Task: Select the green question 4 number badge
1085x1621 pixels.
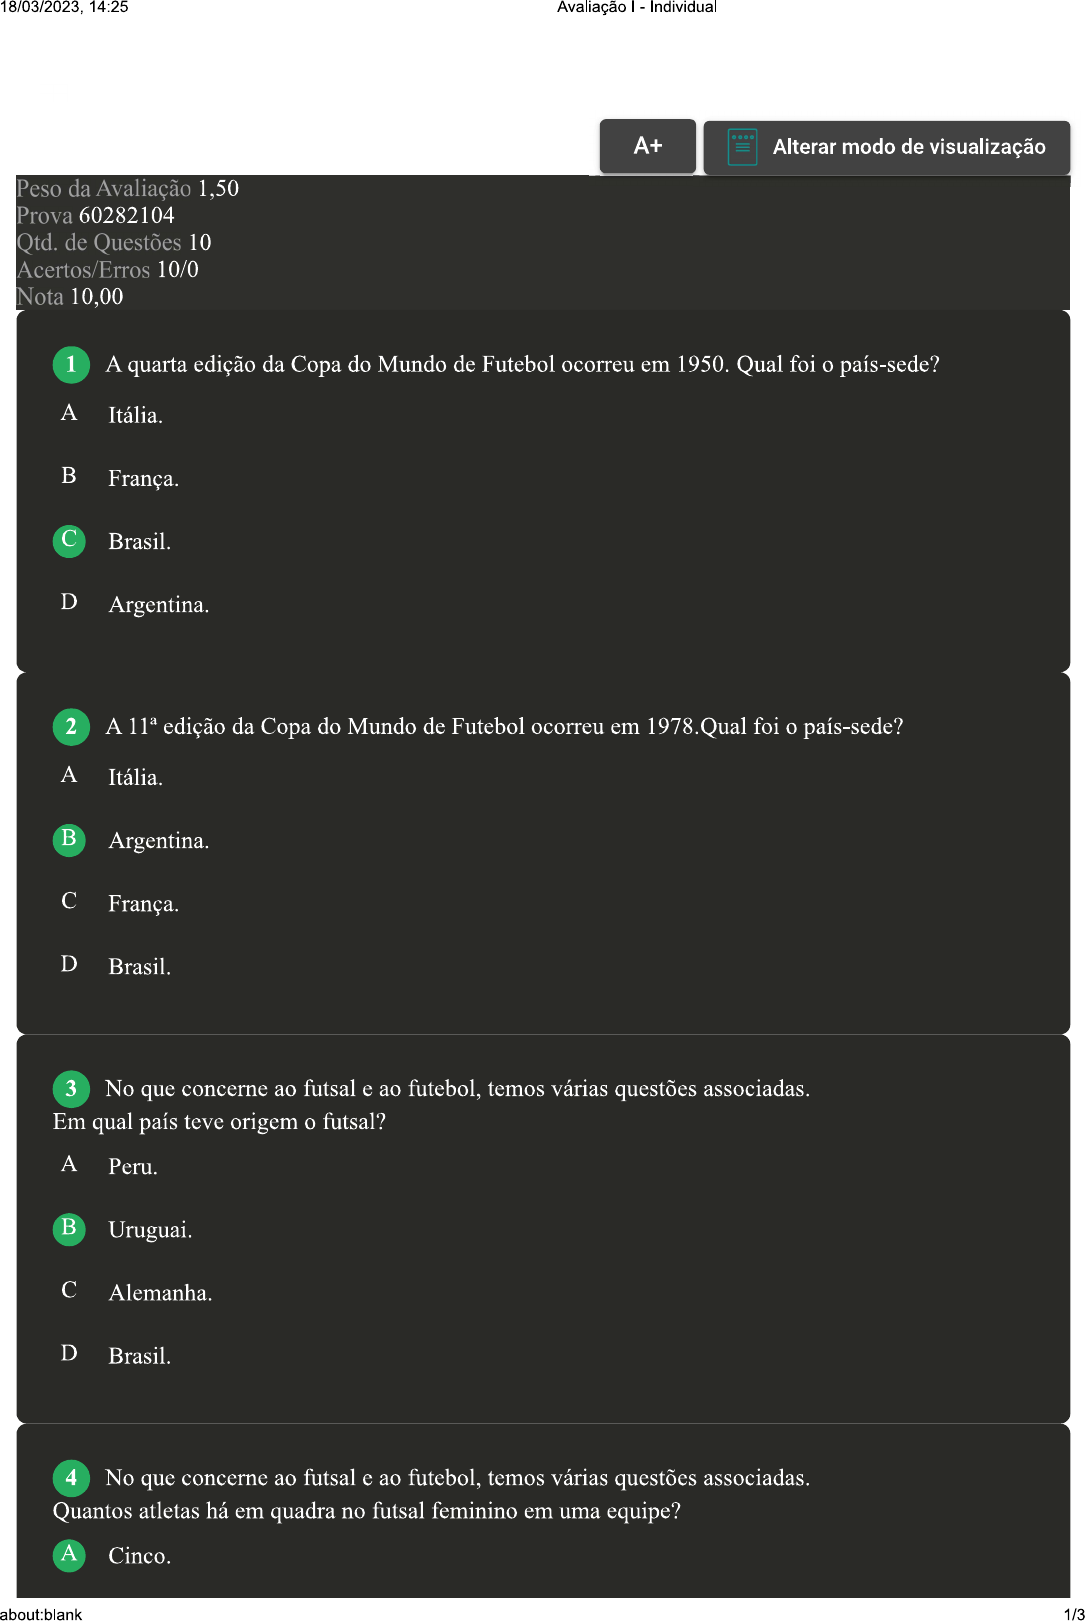Action: pyautogui.click(x=70, y=1478)
